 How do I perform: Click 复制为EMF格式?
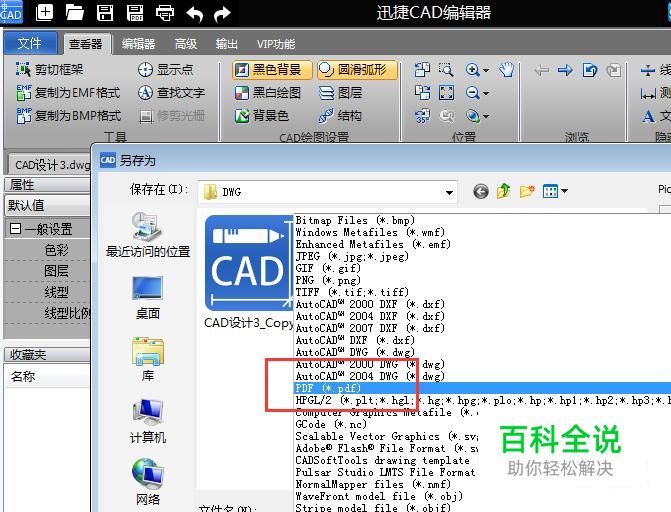[x=68, y=92]
